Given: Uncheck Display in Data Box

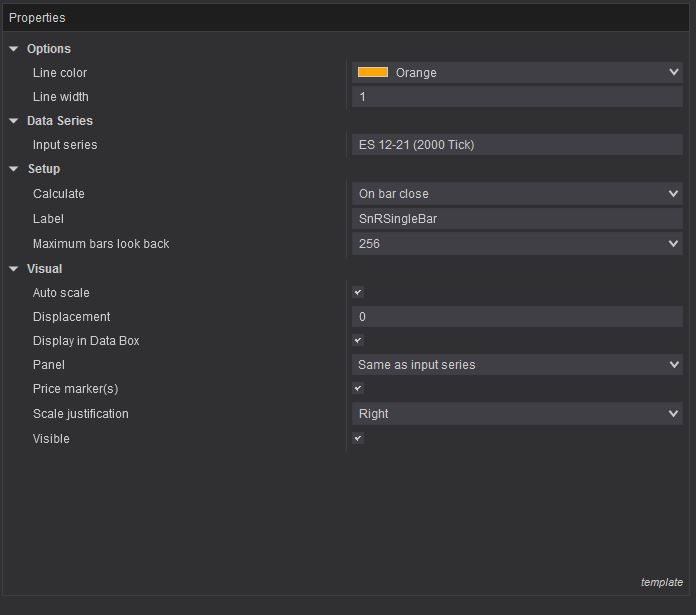Looking at the screenshot, I should [x=358, y=341].
